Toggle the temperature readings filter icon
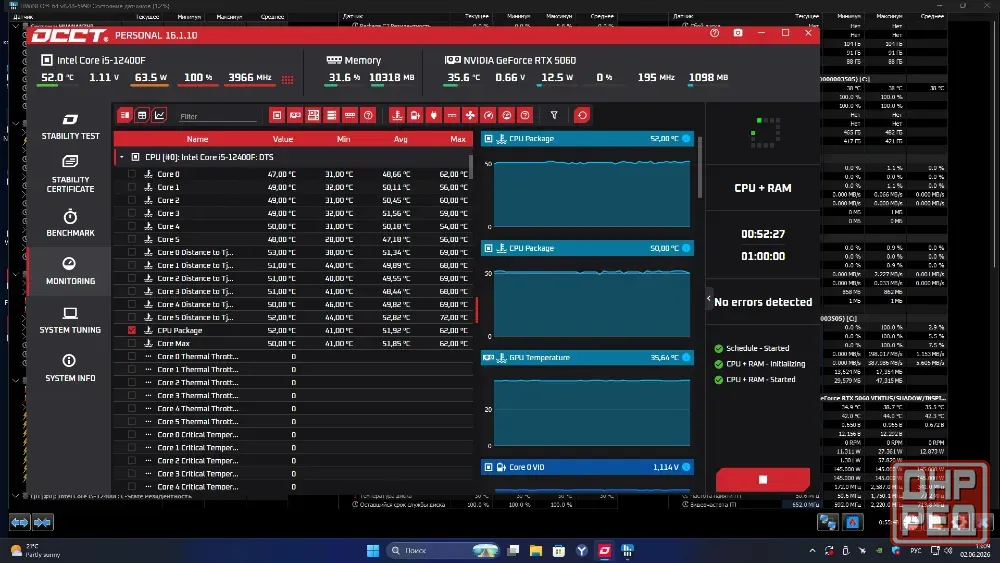 397,115
